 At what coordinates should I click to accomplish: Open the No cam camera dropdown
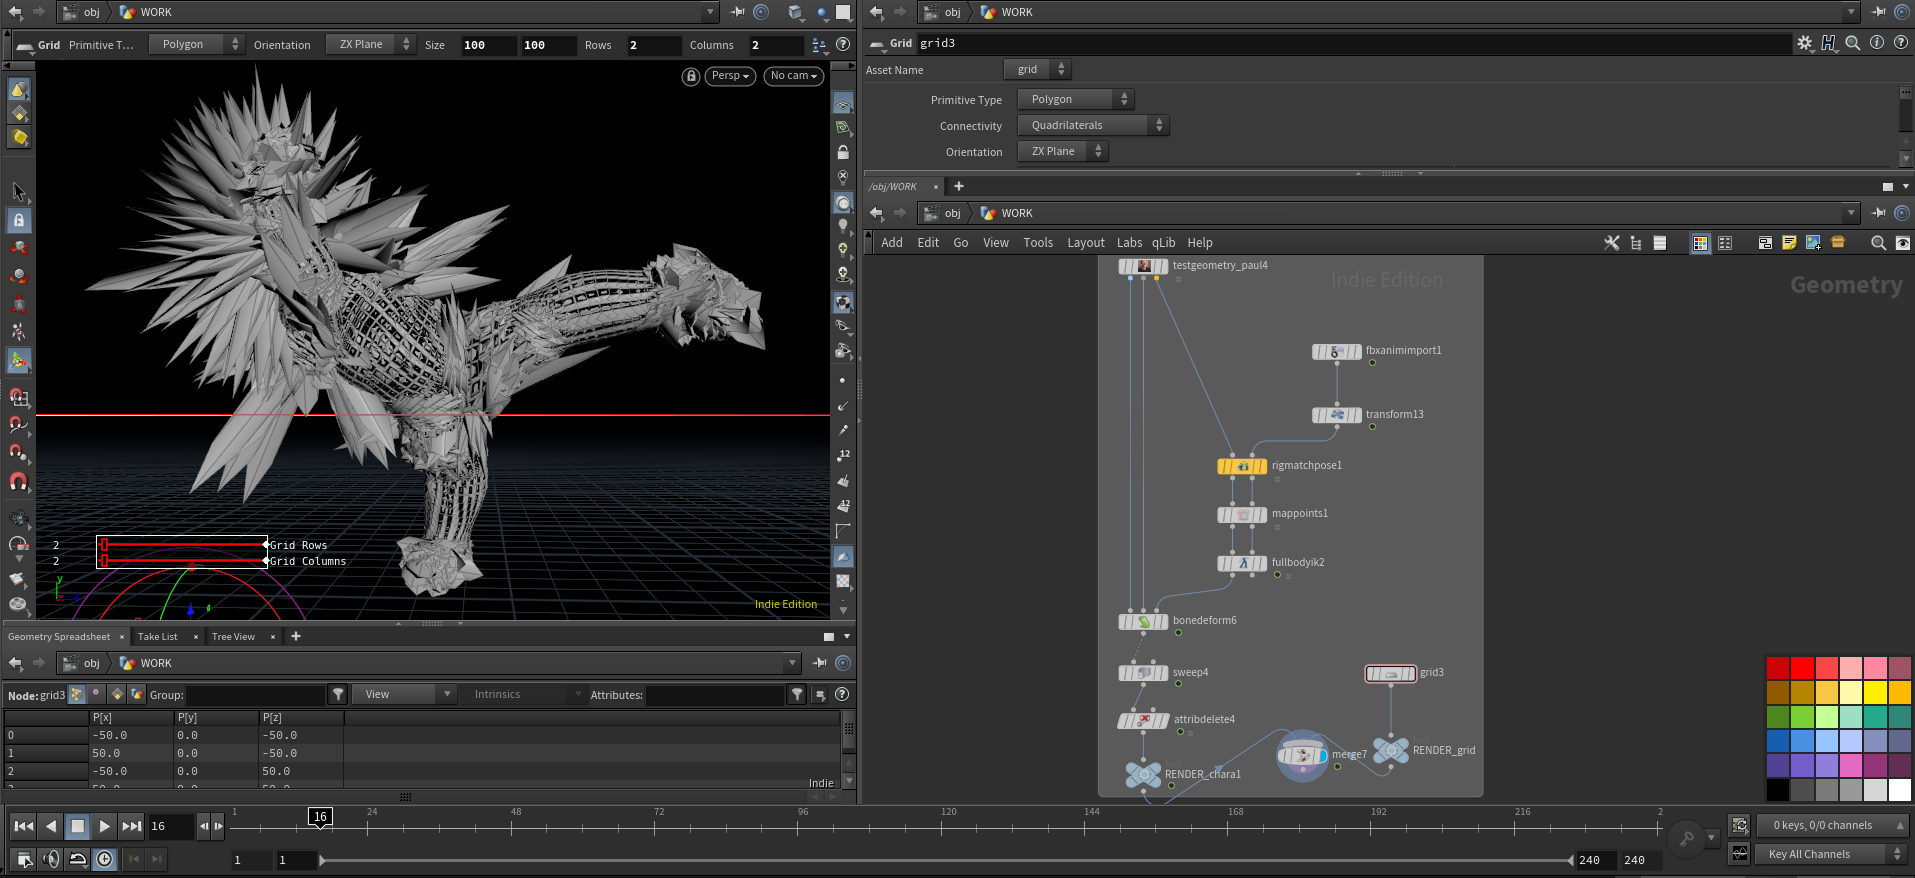794,76
